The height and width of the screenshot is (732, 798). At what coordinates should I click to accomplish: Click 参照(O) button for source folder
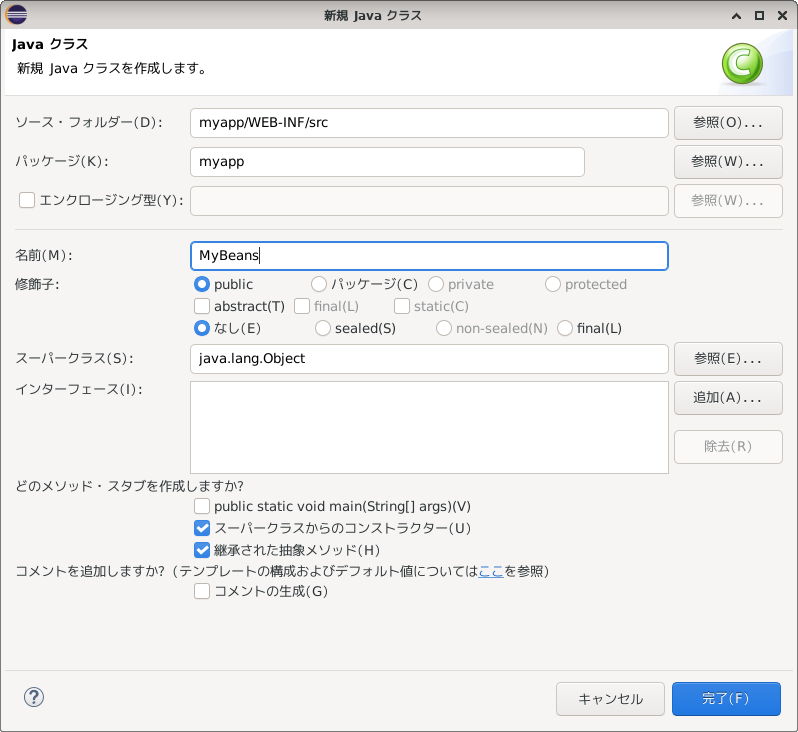click(728, 123)
